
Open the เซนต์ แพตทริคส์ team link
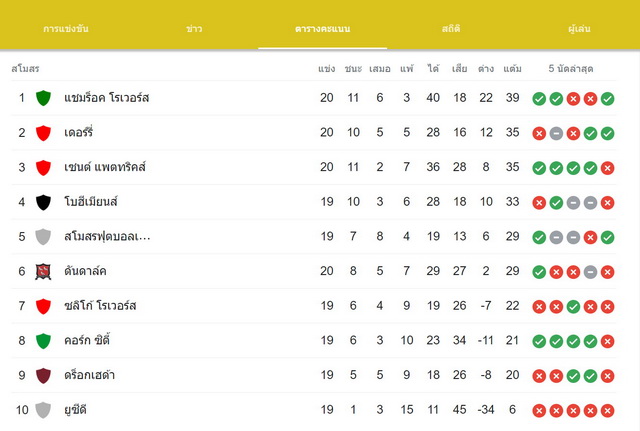pos(105,167)
